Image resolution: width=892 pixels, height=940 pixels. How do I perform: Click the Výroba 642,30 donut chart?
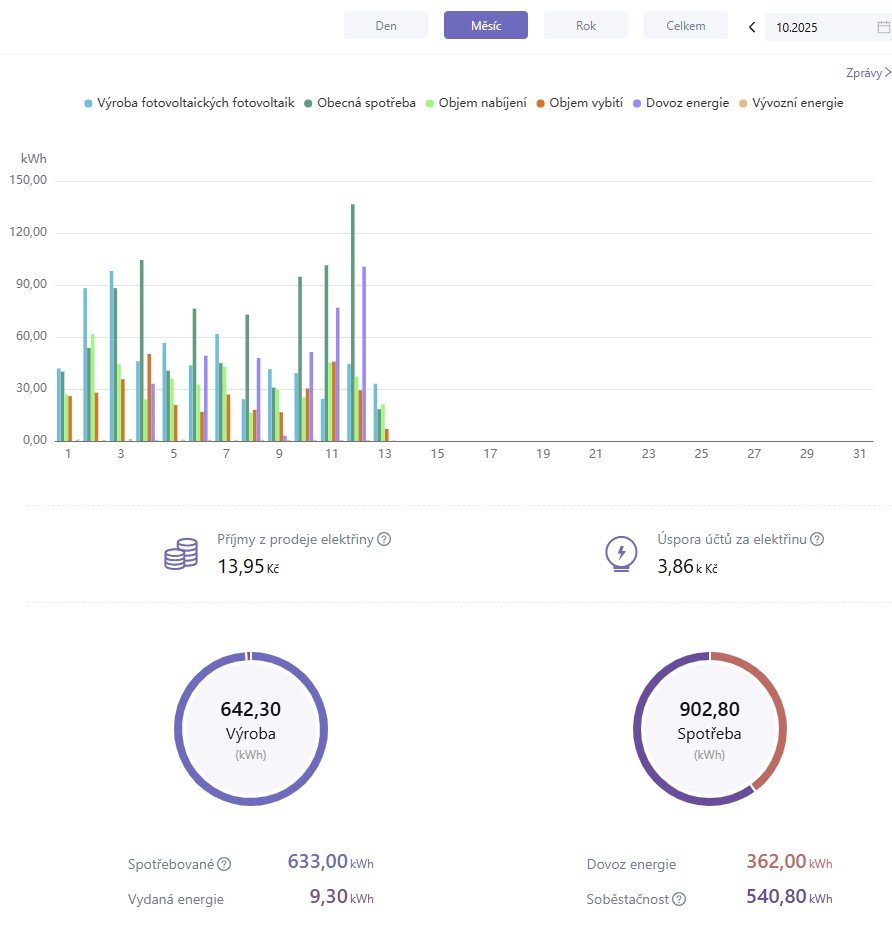tap(251, 728)
